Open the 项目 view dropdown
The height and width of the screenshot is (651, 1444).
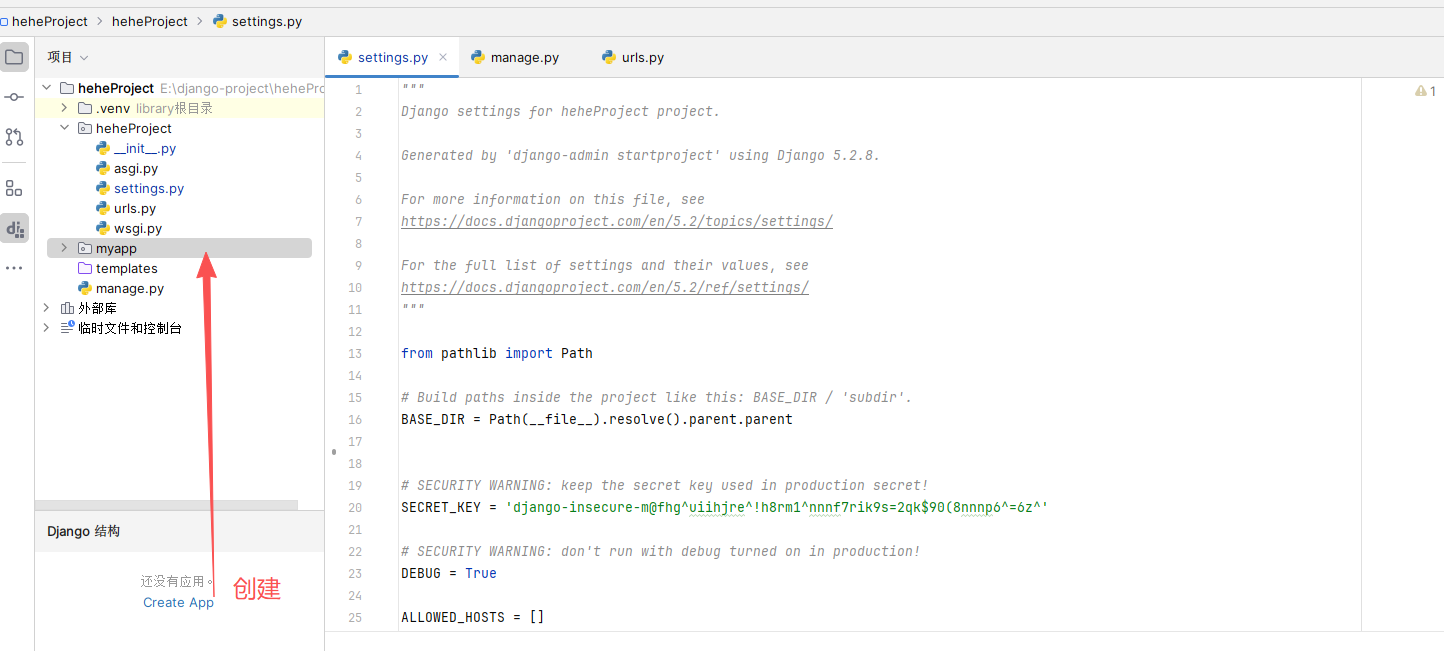coord(68,57)
